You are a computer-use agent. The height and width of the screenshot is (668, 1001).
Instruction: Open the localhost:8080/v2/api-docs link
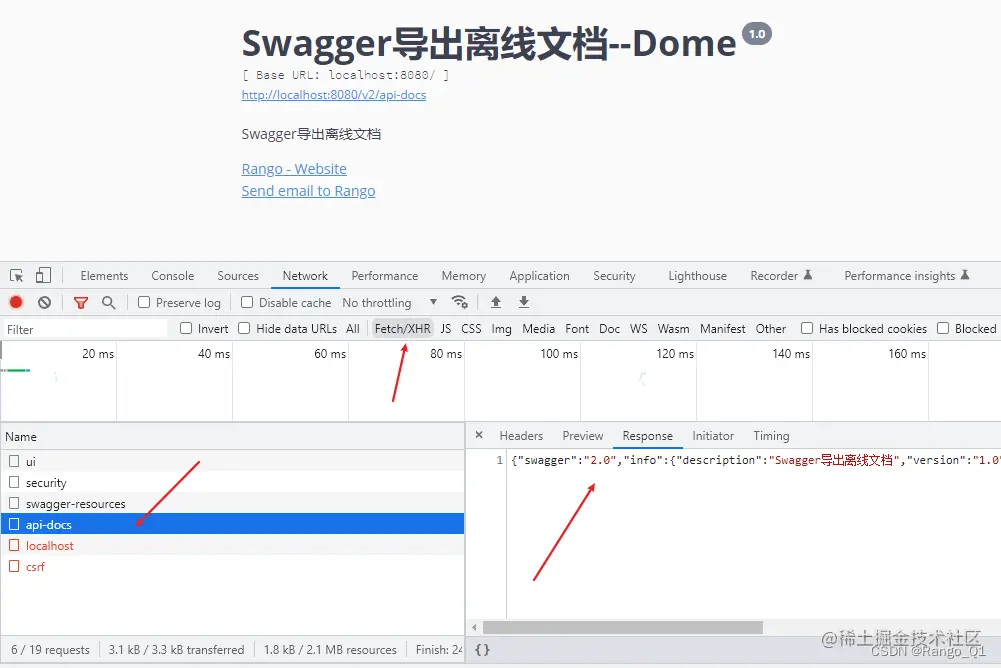click(x=334, y=94)
